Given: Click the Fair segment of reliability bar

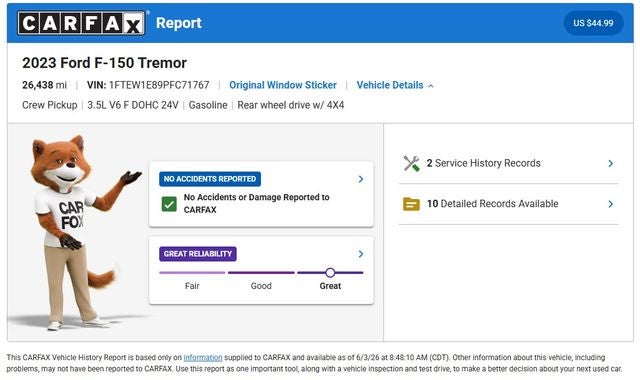Looking at the screenshot, I should coord(192,273).
